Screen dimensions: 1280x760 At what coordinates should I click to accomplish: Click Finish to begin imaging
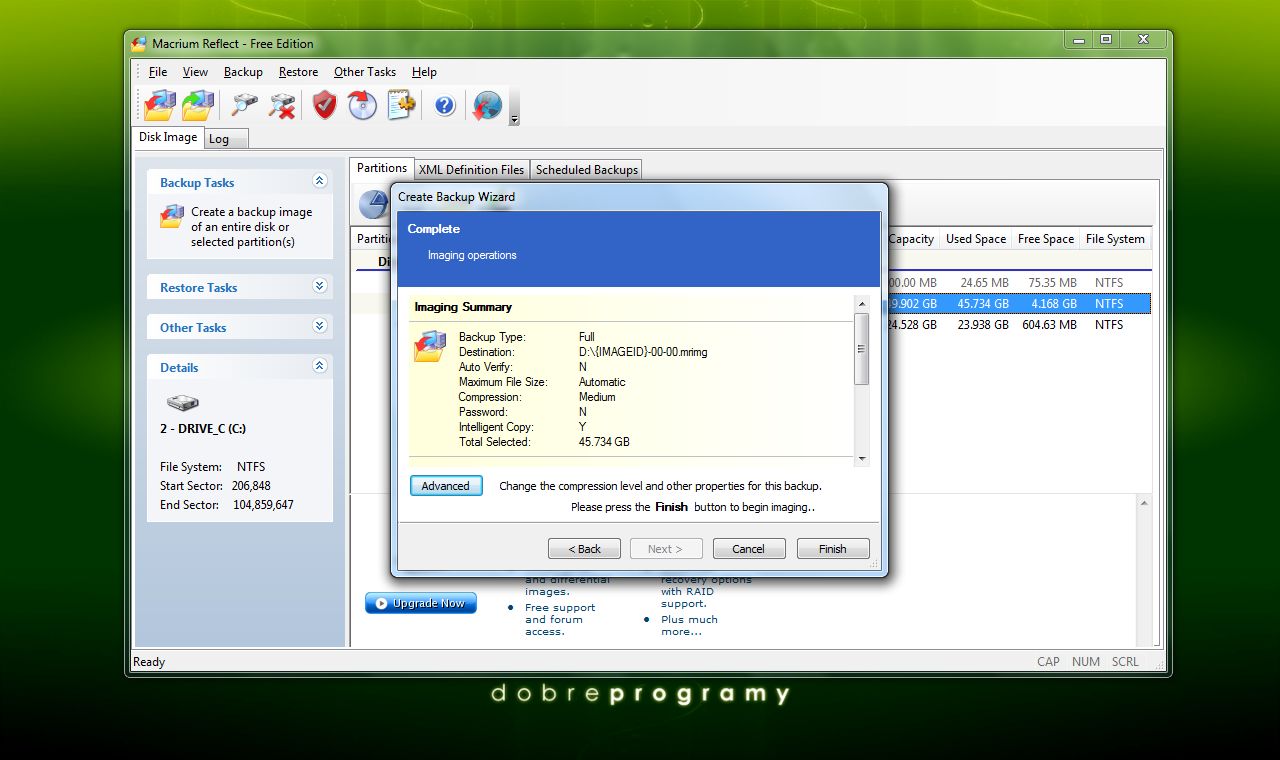point(832,549)
